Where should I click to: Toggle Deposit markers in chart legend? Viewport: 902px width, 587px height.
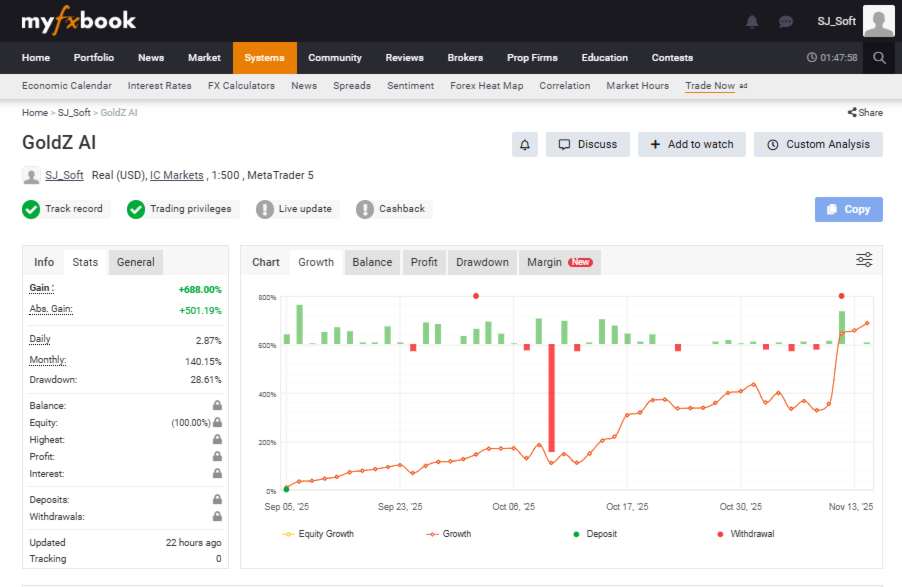(x=595, y=534)
